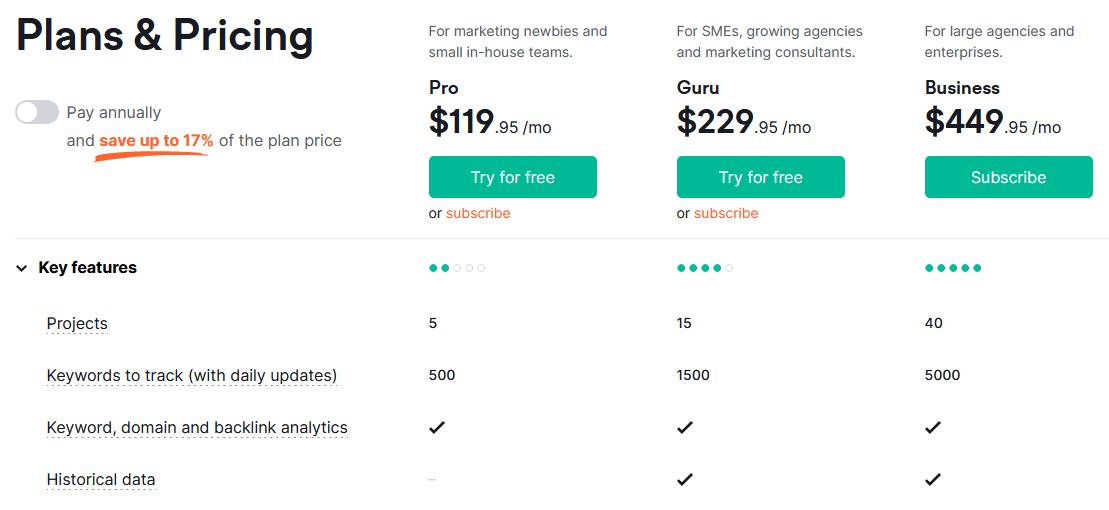The width and height of the screenshot is (1109, 510).
Task: Click the Business plan Historical data checkmark
Action: pos(933,480)
